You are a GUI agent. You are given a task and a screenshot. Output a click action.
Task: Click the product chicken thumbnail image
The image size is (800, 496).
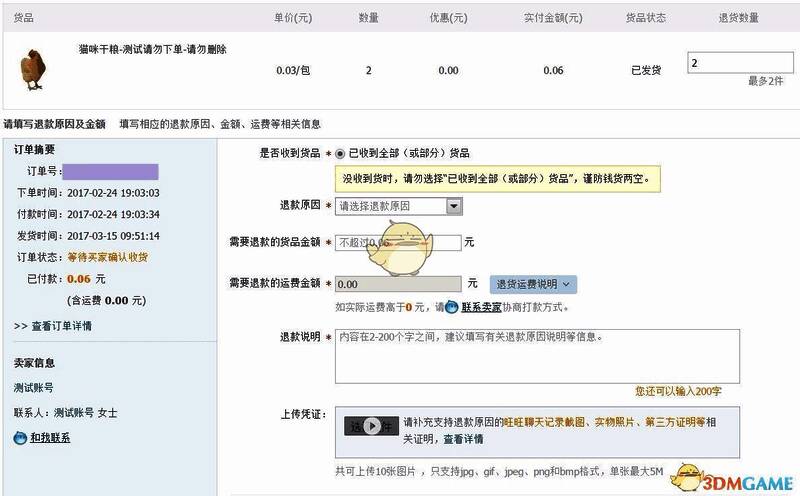pyautogui.click(x=33, y=70)
